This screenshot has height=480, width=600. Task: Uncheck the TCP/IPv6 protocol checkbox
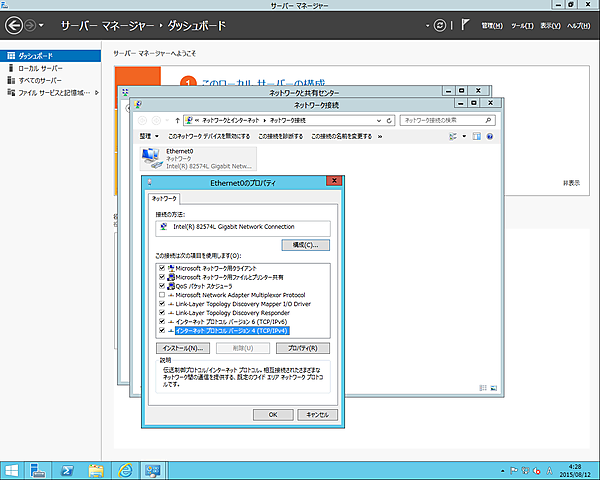tap(162, 321)
